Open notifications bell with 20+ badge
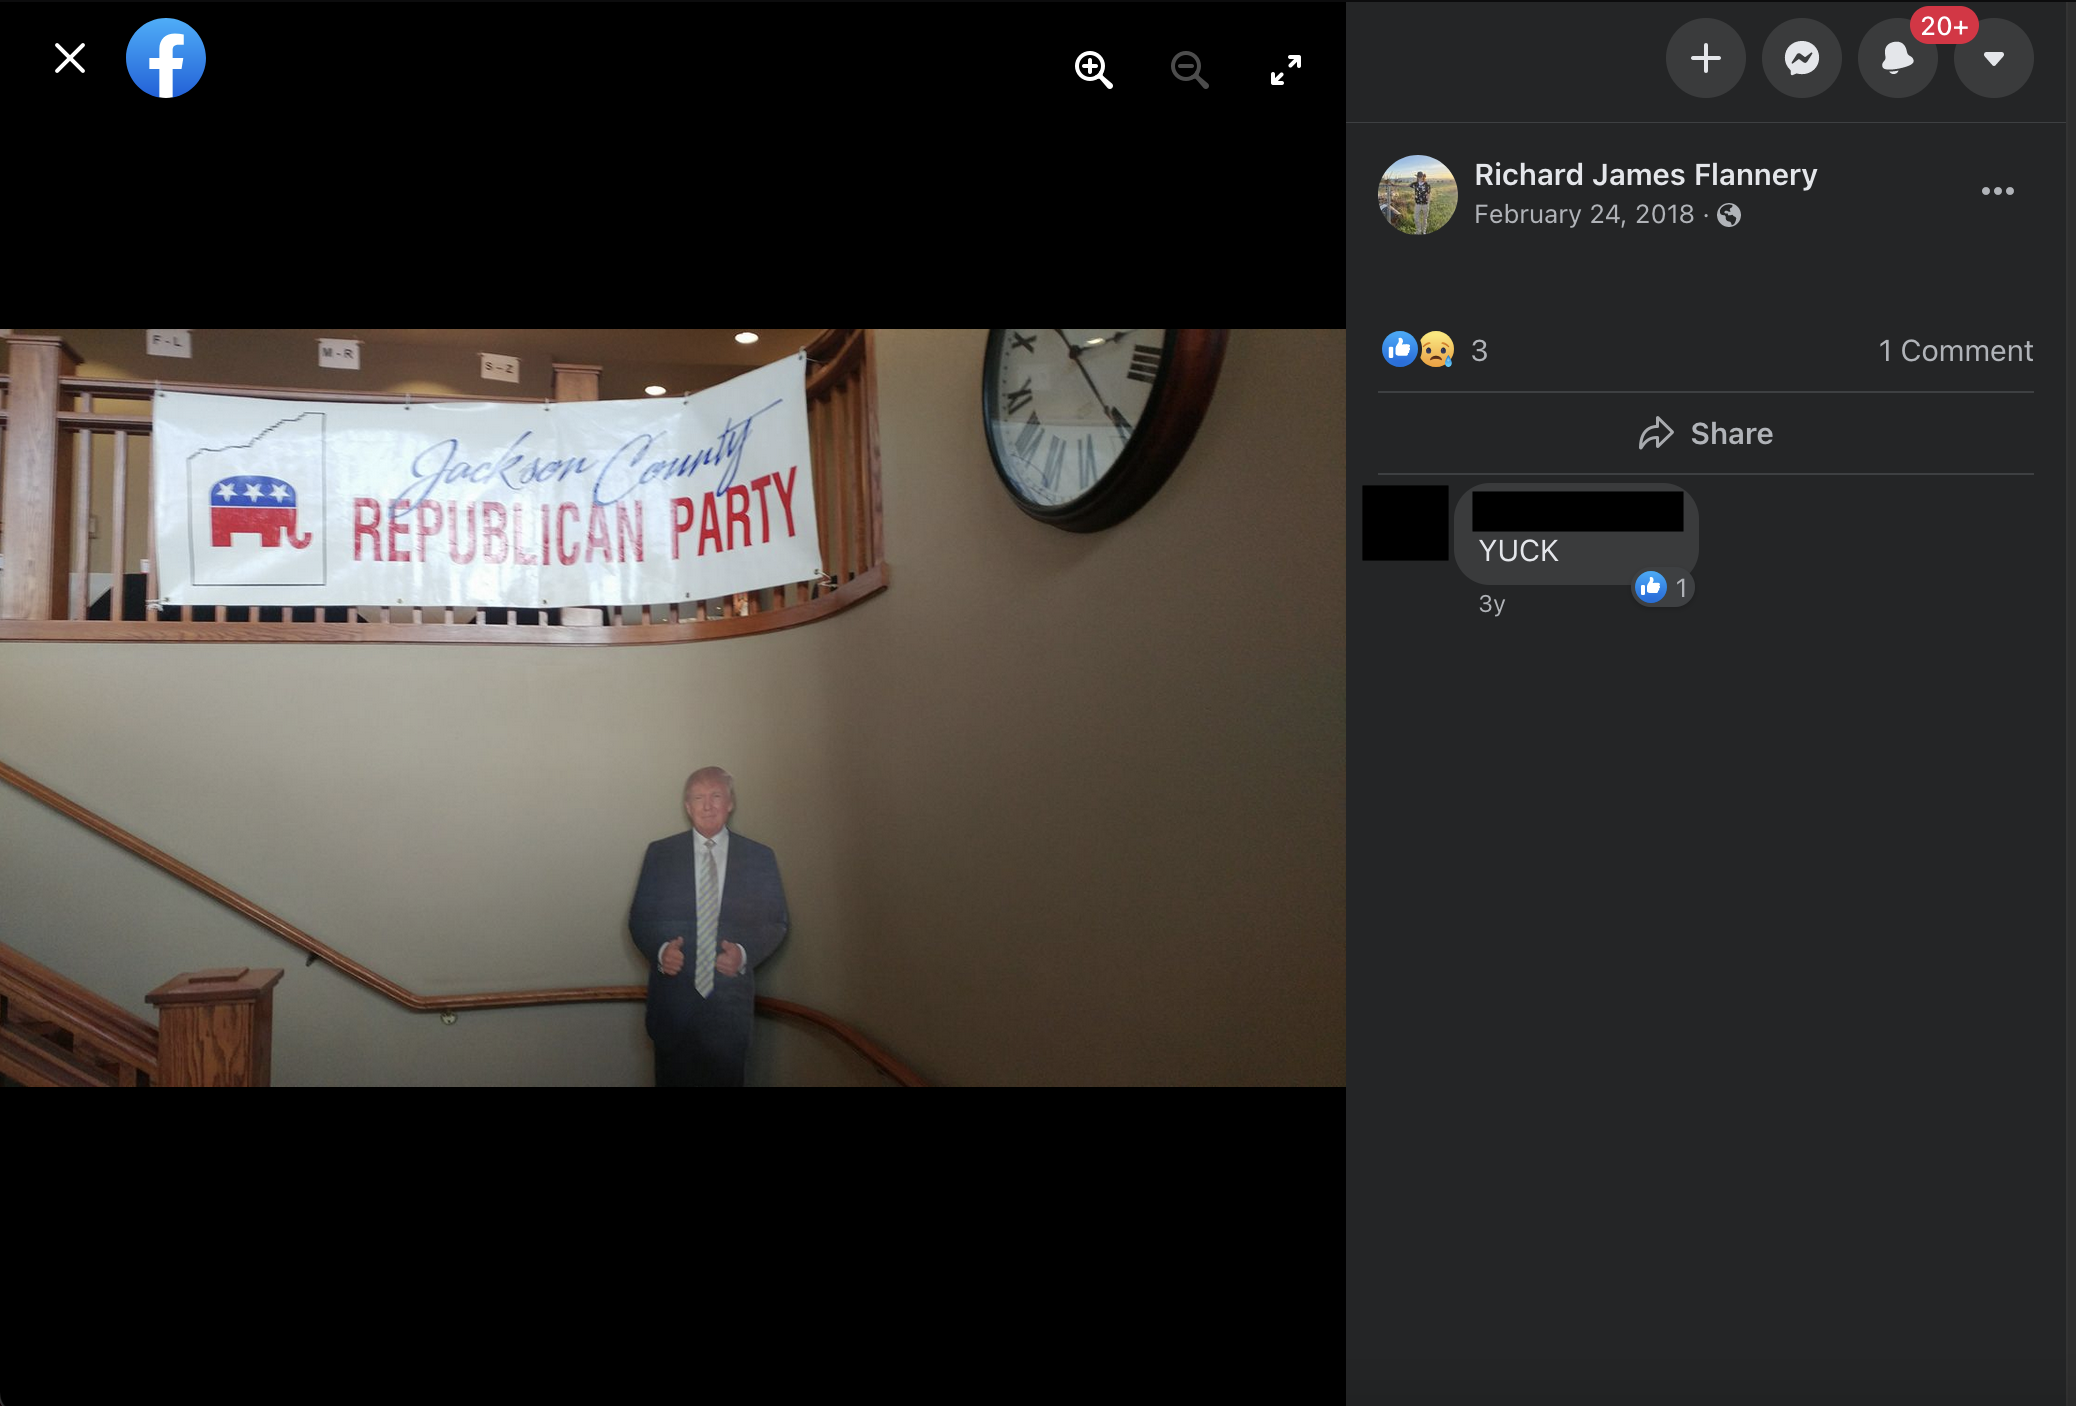The width and height of the screenshot is (2076, 1406). point(1898,58)
